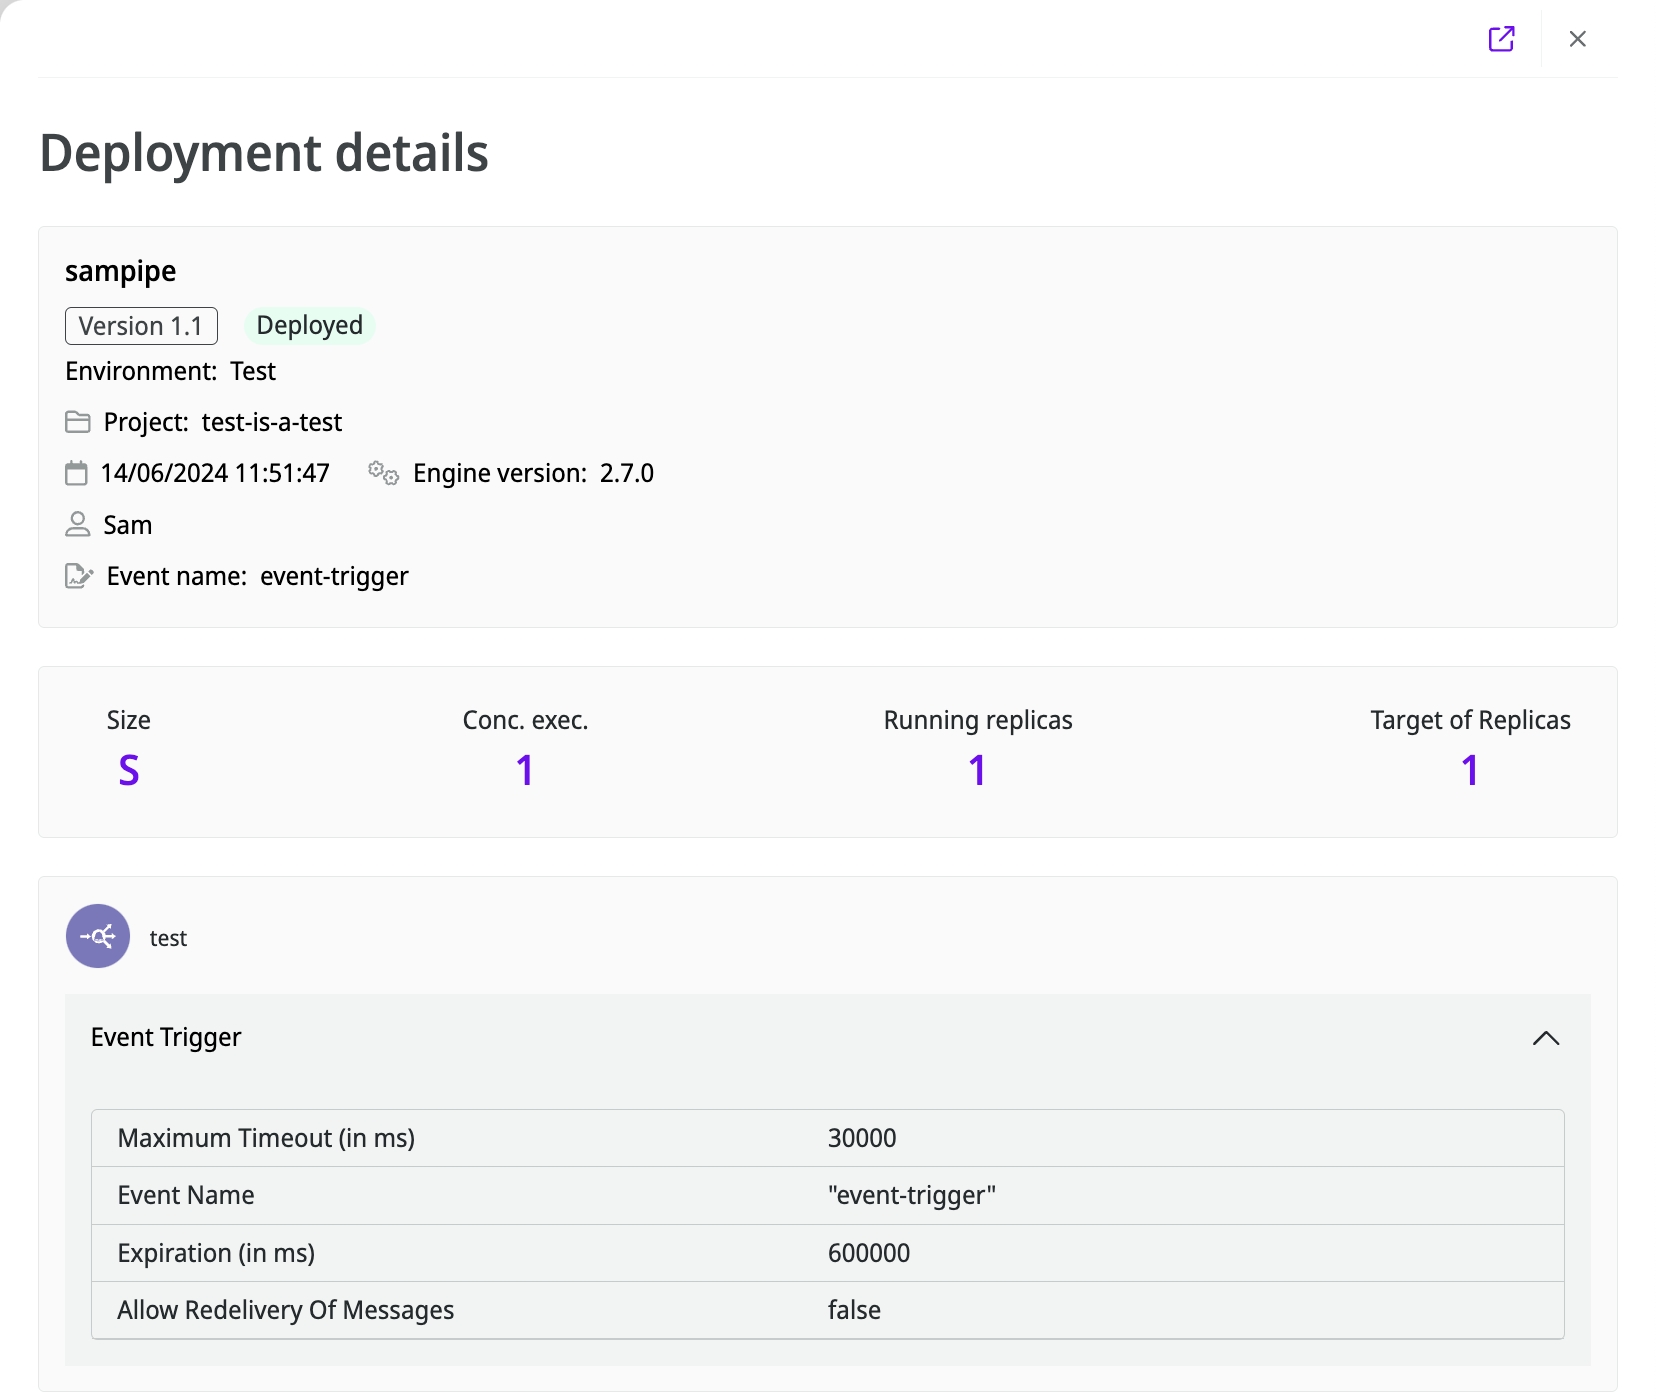Click the Target of Replicas value

[1469, 770]
